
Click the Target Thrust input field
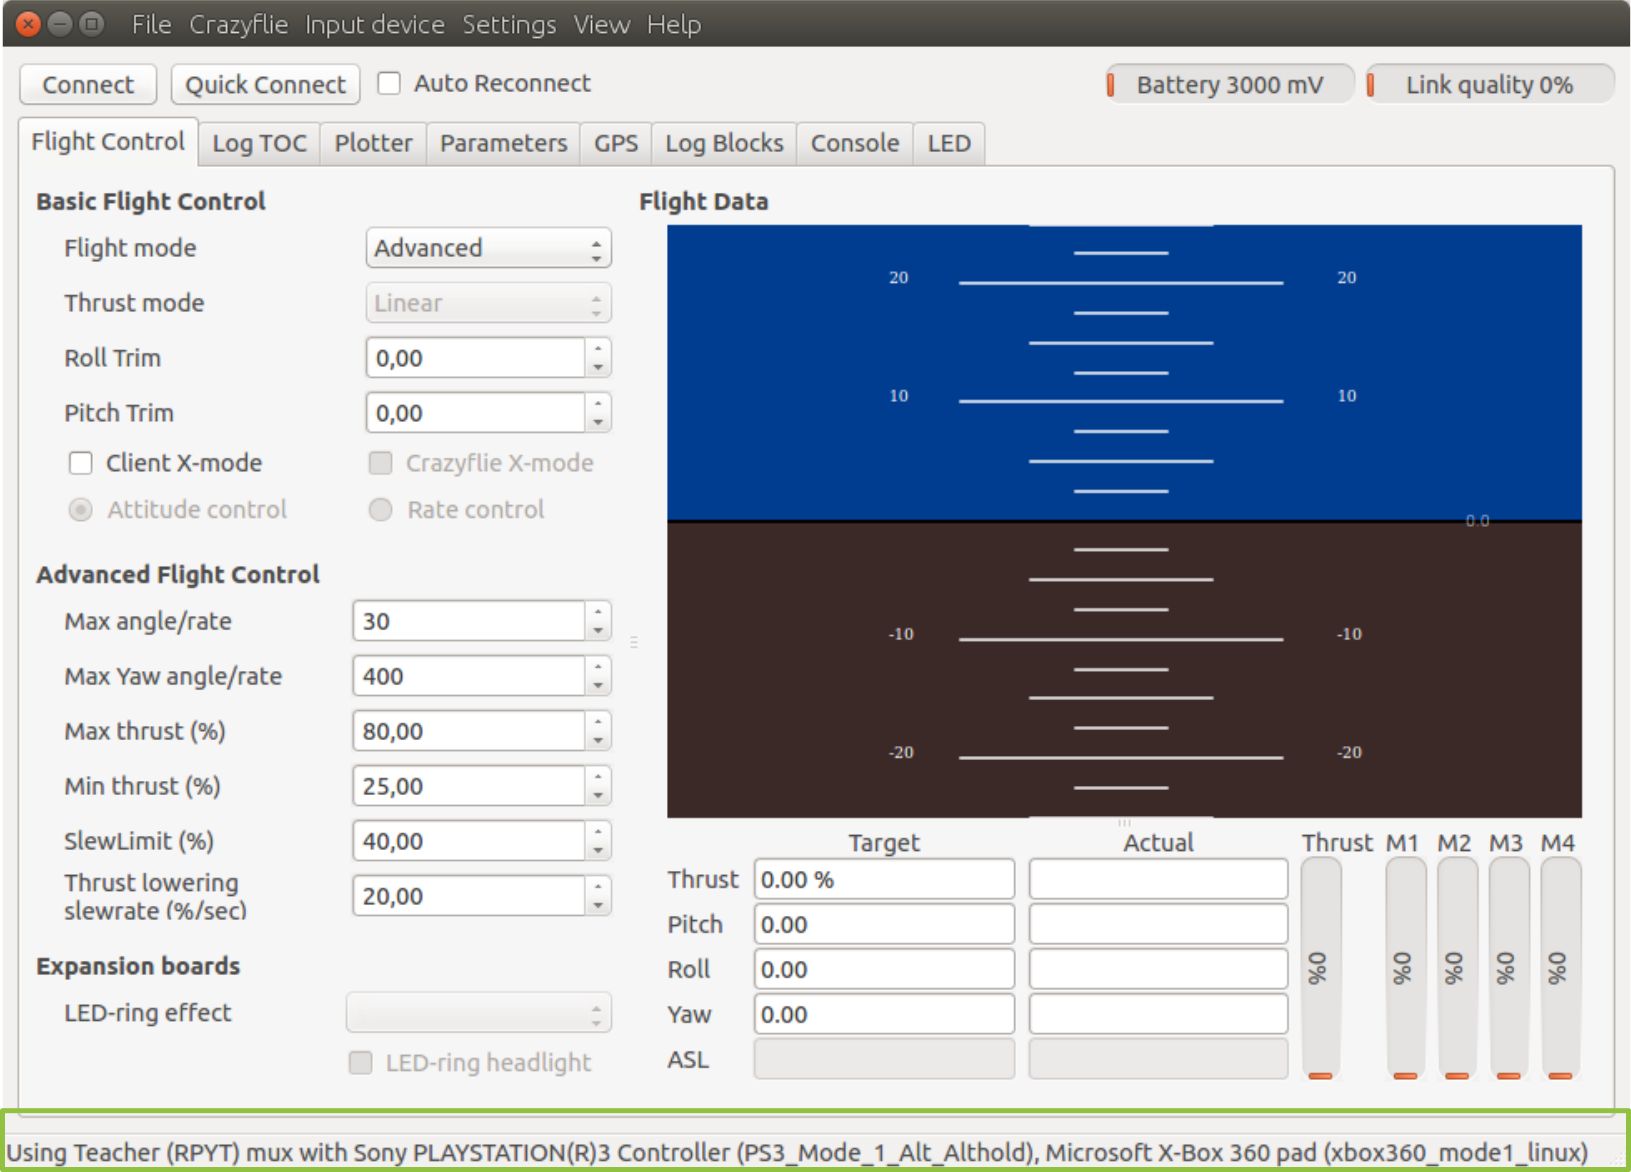click(883, 879)
